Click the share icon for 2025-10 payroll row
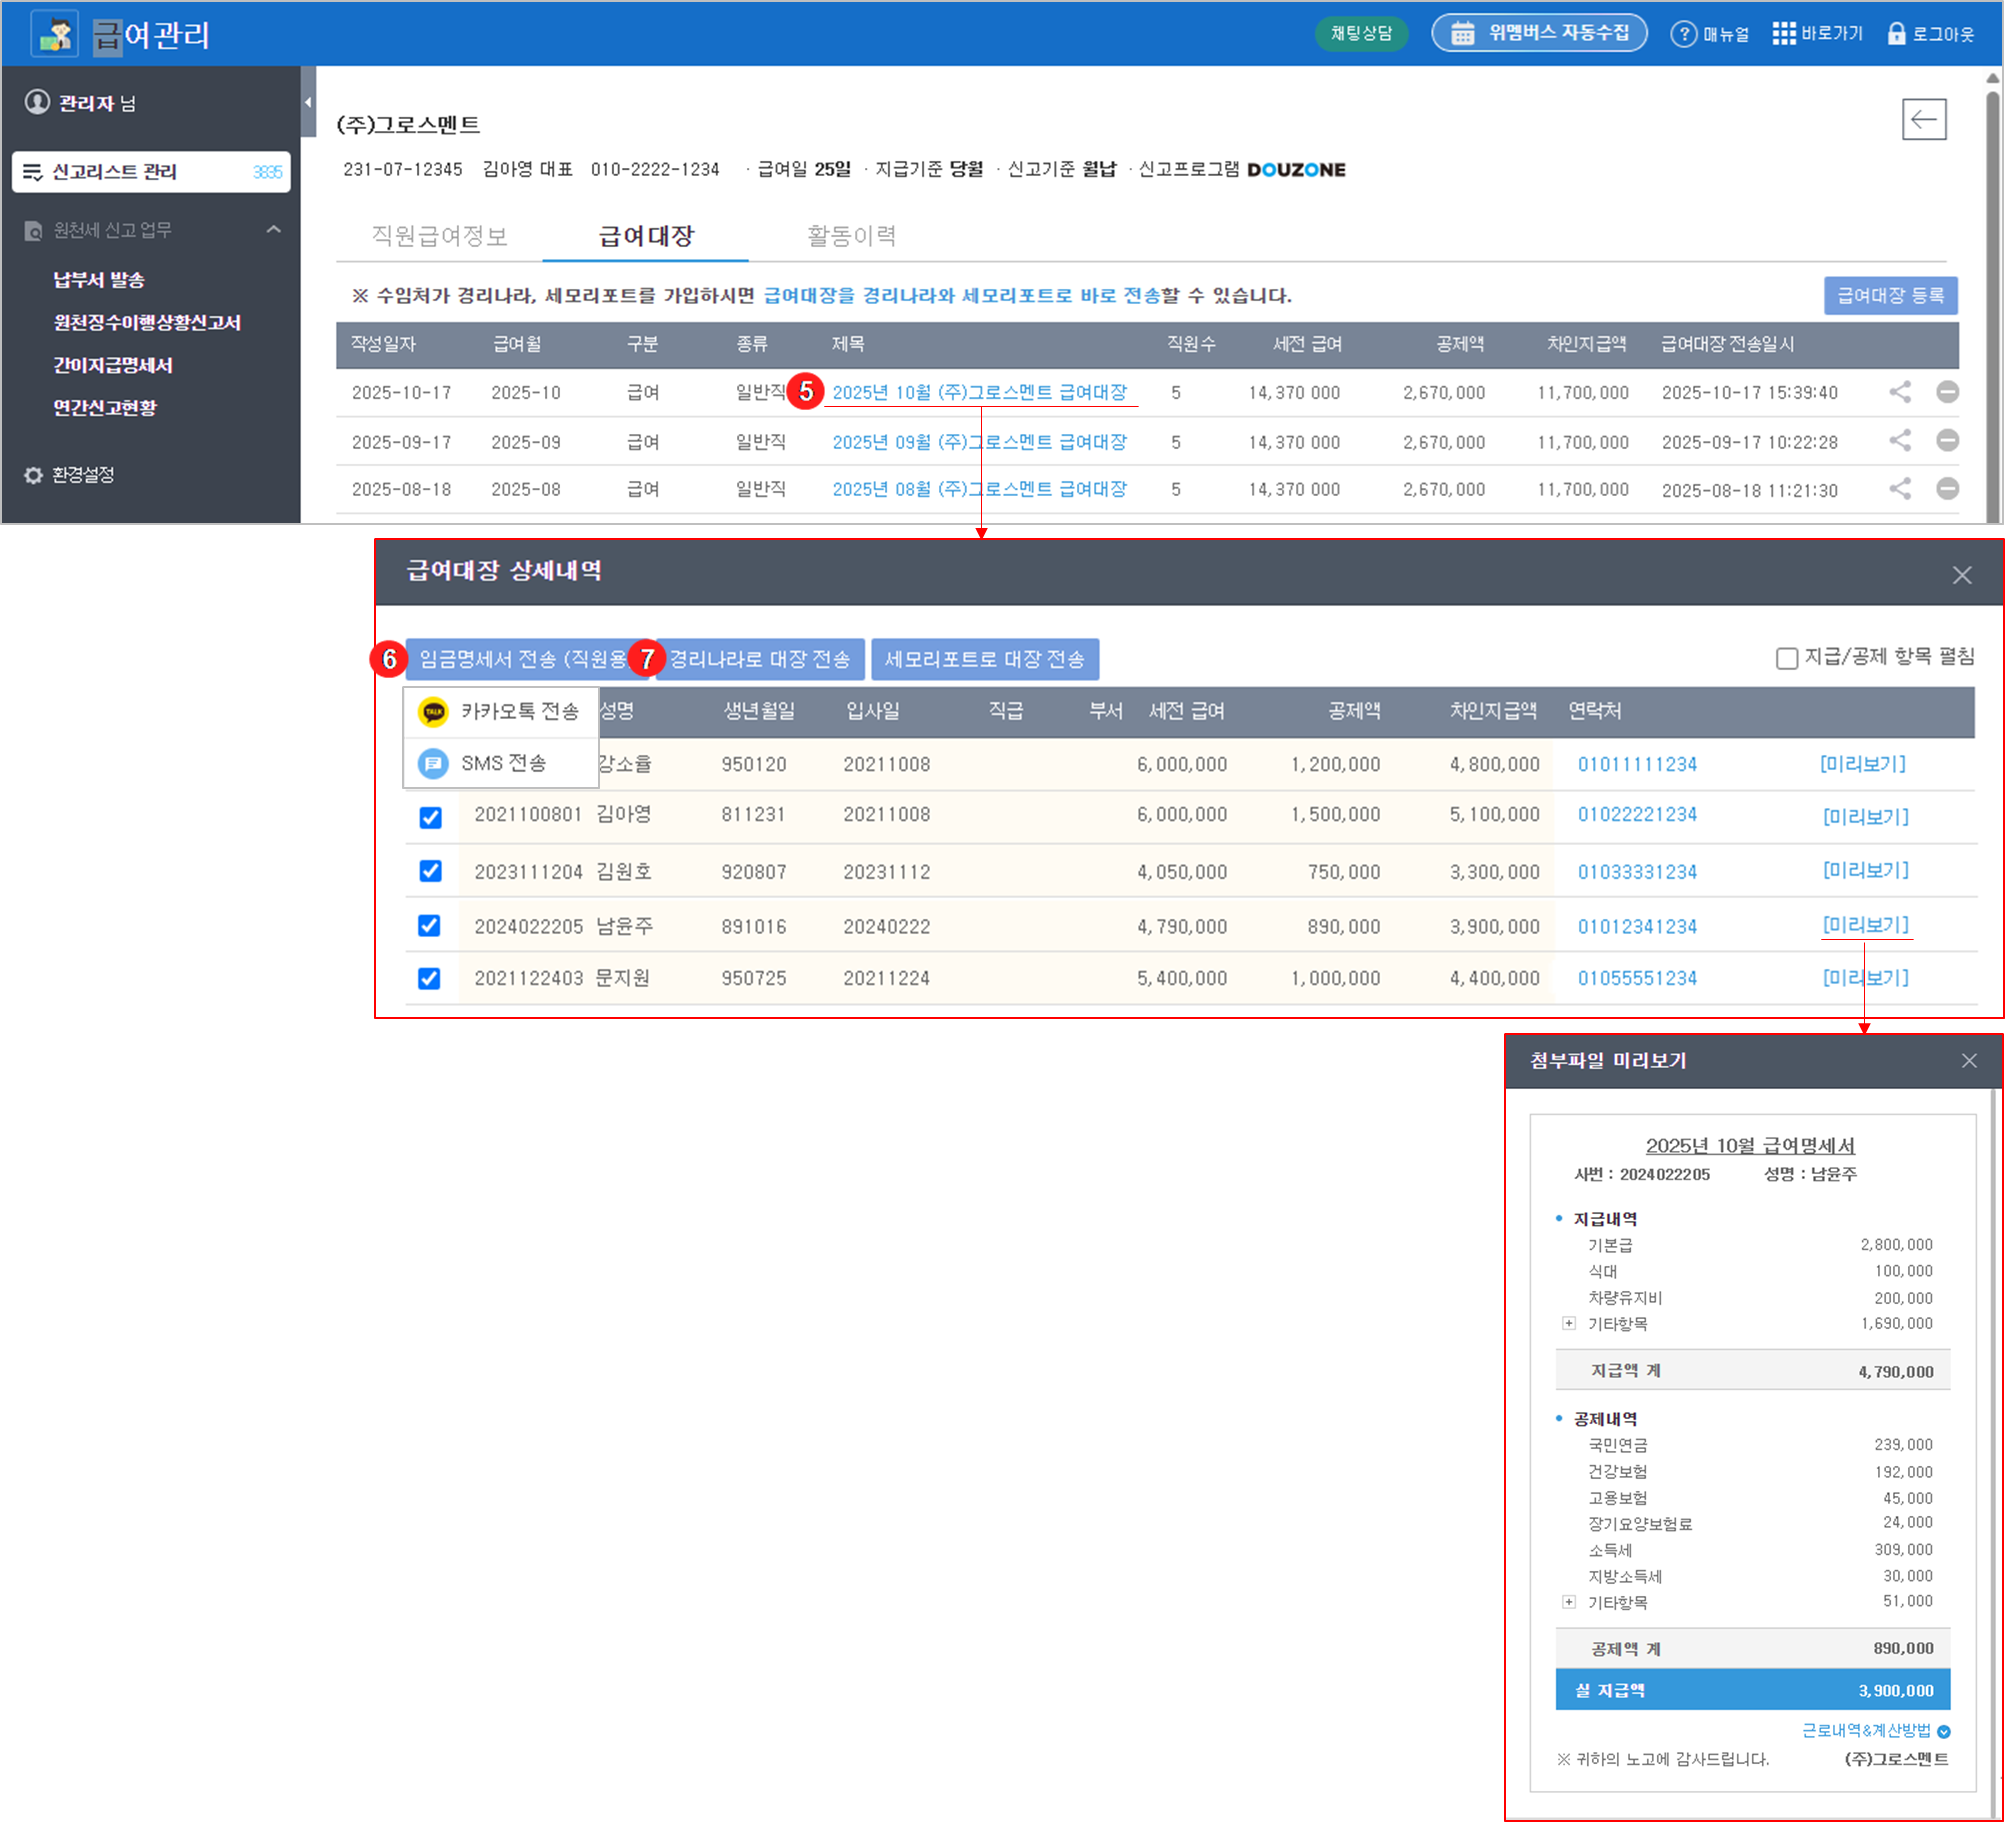Screen dimensions: 2005x1822 (x=1899, y=392)
